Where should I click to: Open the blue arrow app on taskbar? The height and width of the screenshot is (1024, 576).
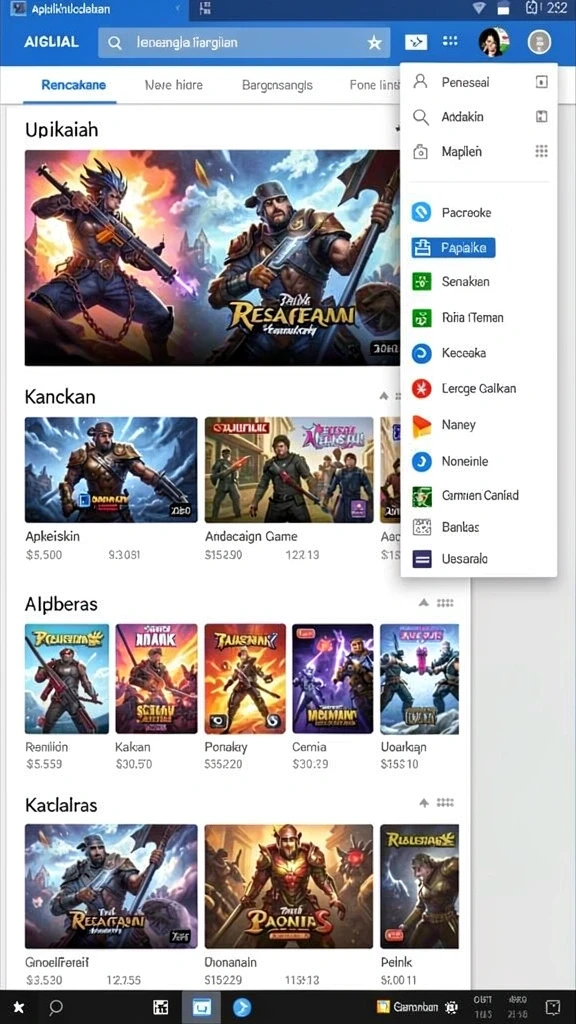coord(243,1007)
